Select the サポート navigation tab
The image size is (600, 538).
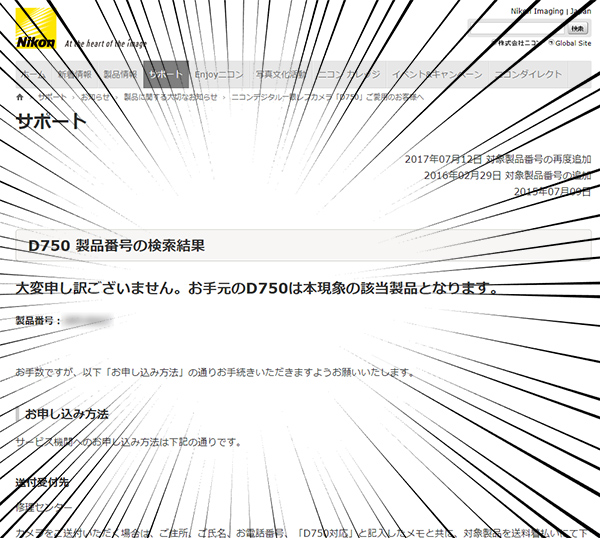pos(166,74)
